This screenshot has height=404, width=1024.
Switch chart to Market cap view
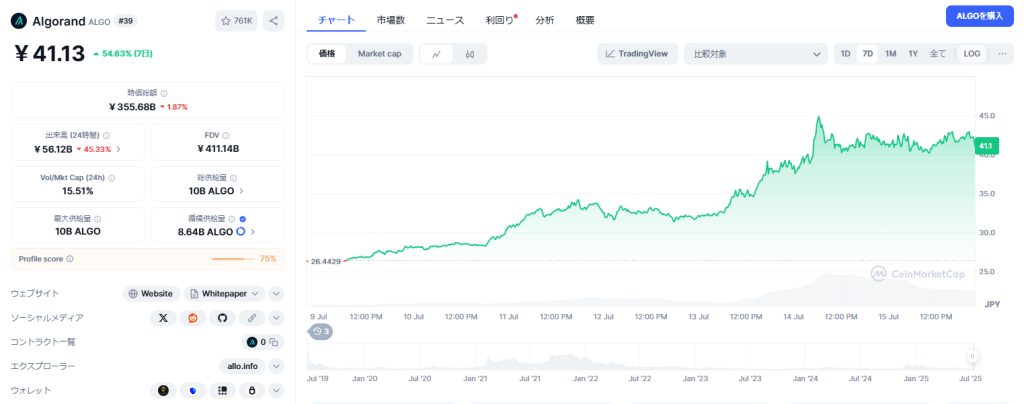pyautogui.click(x=379, y=54)
